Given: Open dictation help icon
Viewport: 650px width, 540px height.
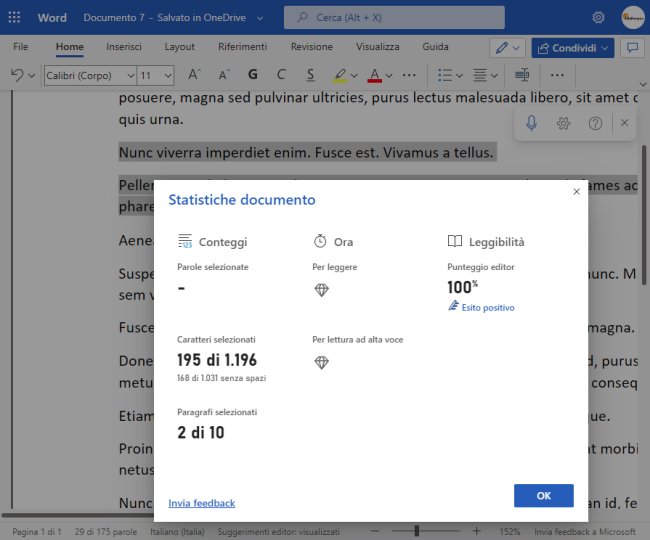Looking at the screenshot, I should coord(595,123).
